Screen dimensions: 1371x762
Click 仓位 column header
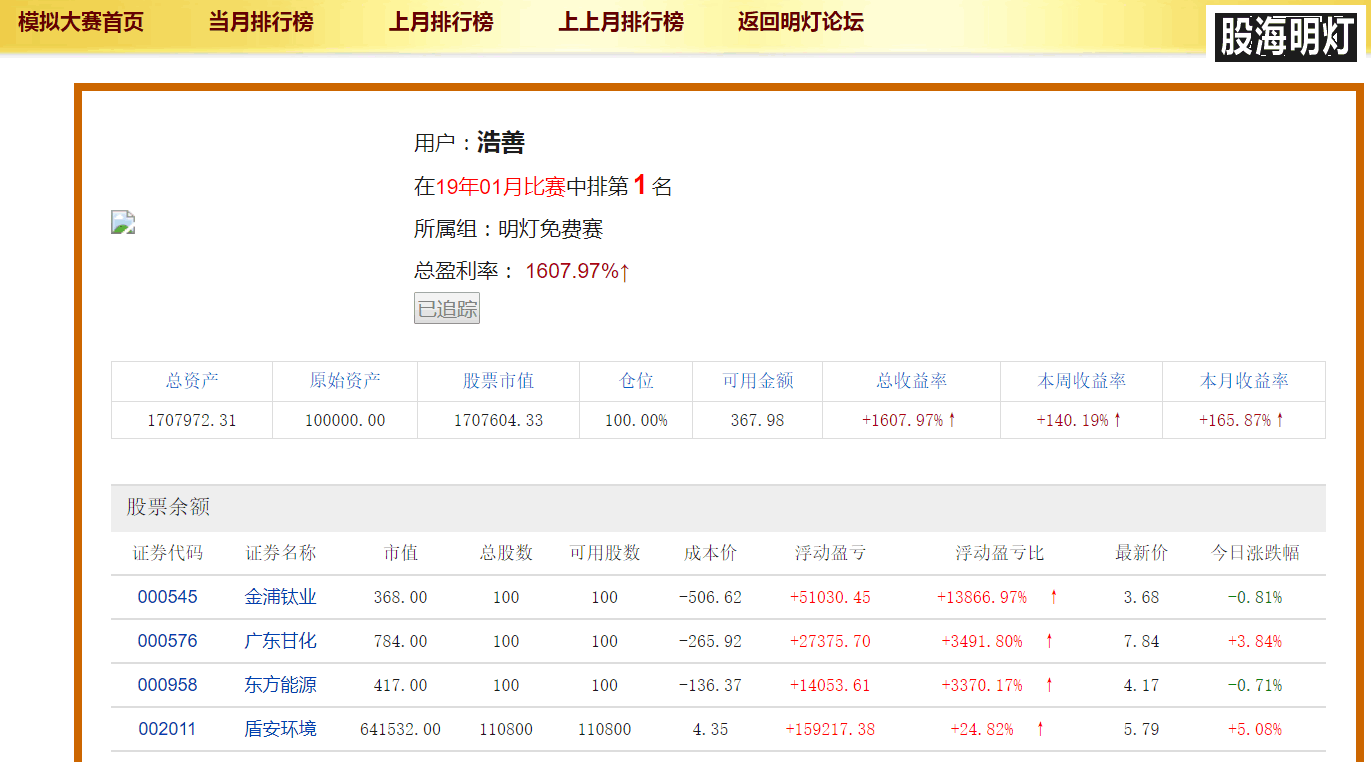[x=636, y=381]
